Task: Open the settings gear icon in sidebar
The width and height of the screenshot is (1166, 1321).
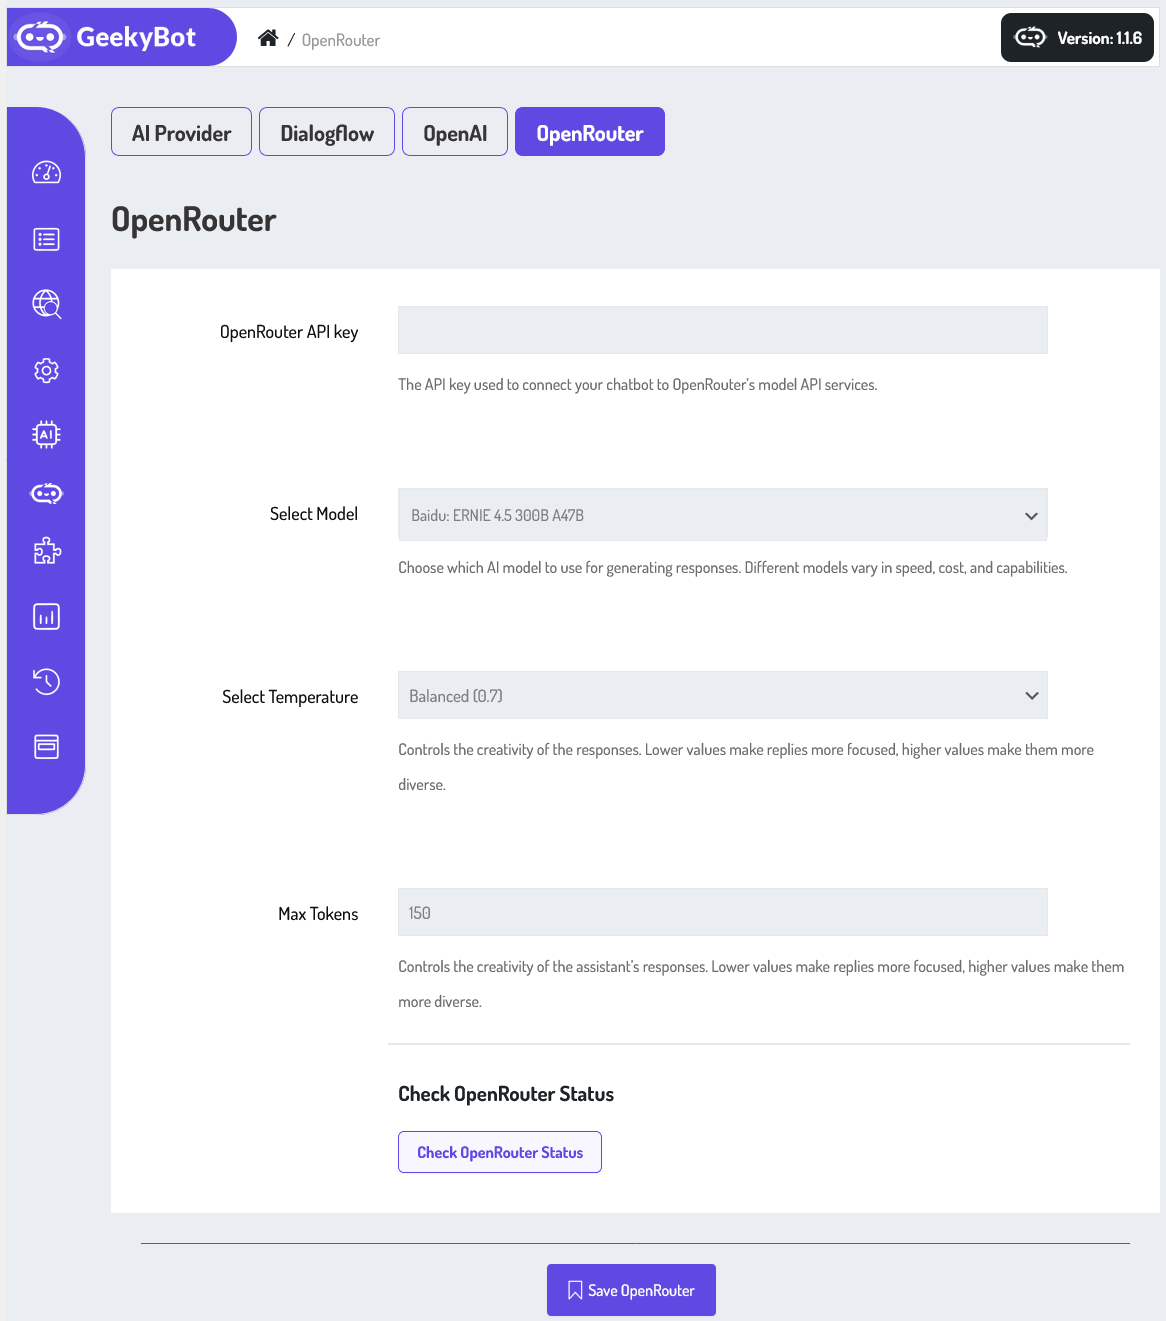Action: pyautogui.click(x=46, y=370)
